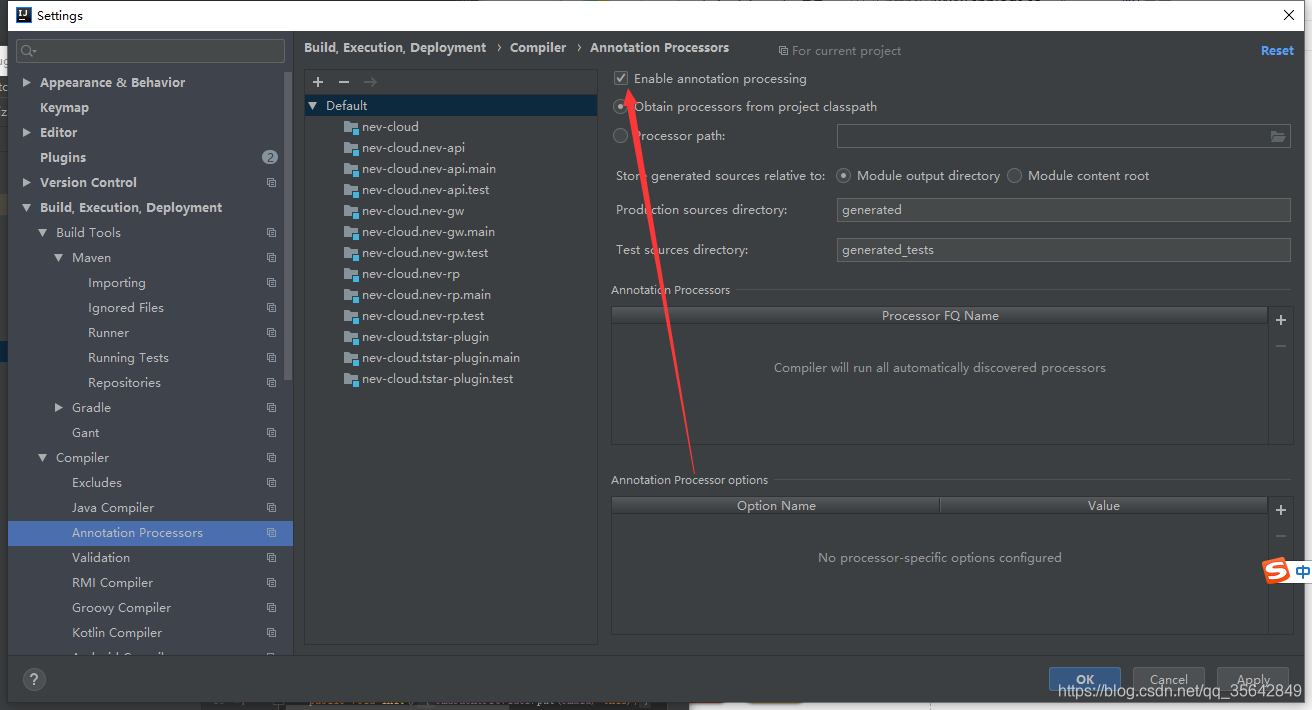
Task: Open Keymap settings
Action: [x=64, y=108]
